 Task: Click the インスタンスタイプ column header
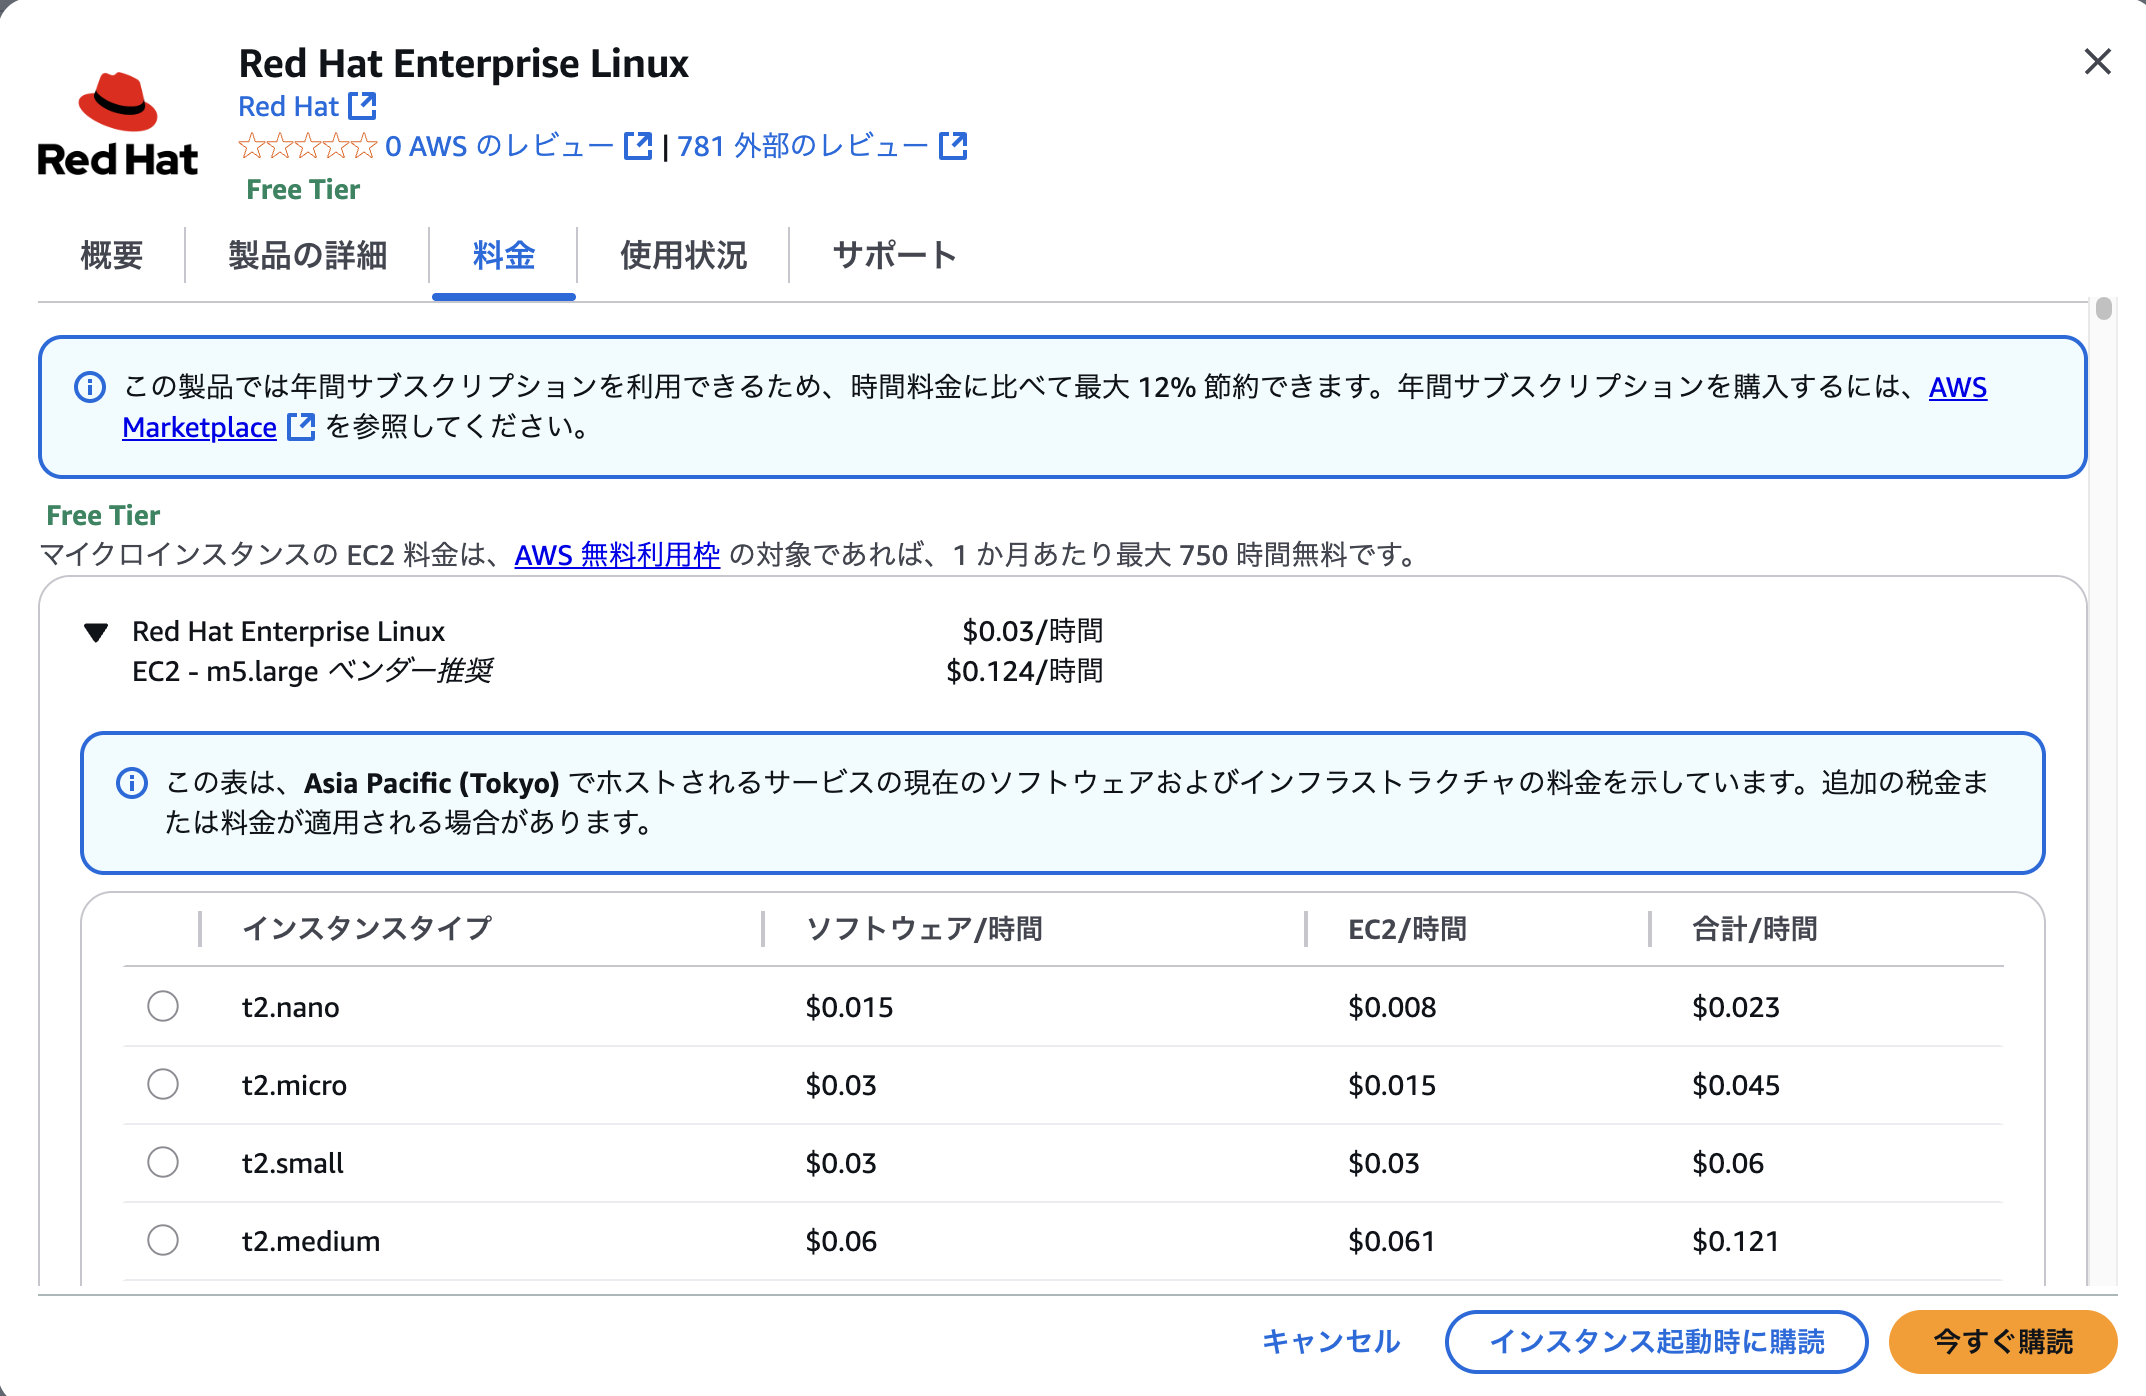[368, 928]
